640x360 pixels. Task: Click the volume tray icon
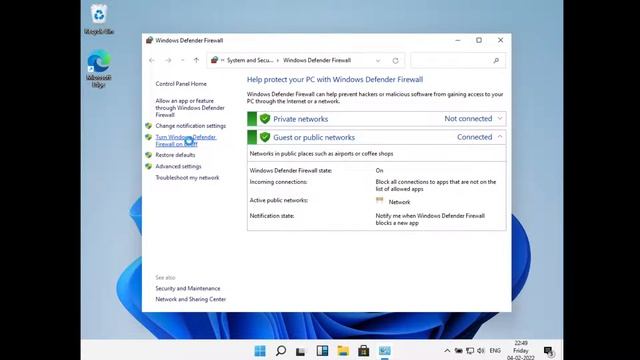coord(481,351)
